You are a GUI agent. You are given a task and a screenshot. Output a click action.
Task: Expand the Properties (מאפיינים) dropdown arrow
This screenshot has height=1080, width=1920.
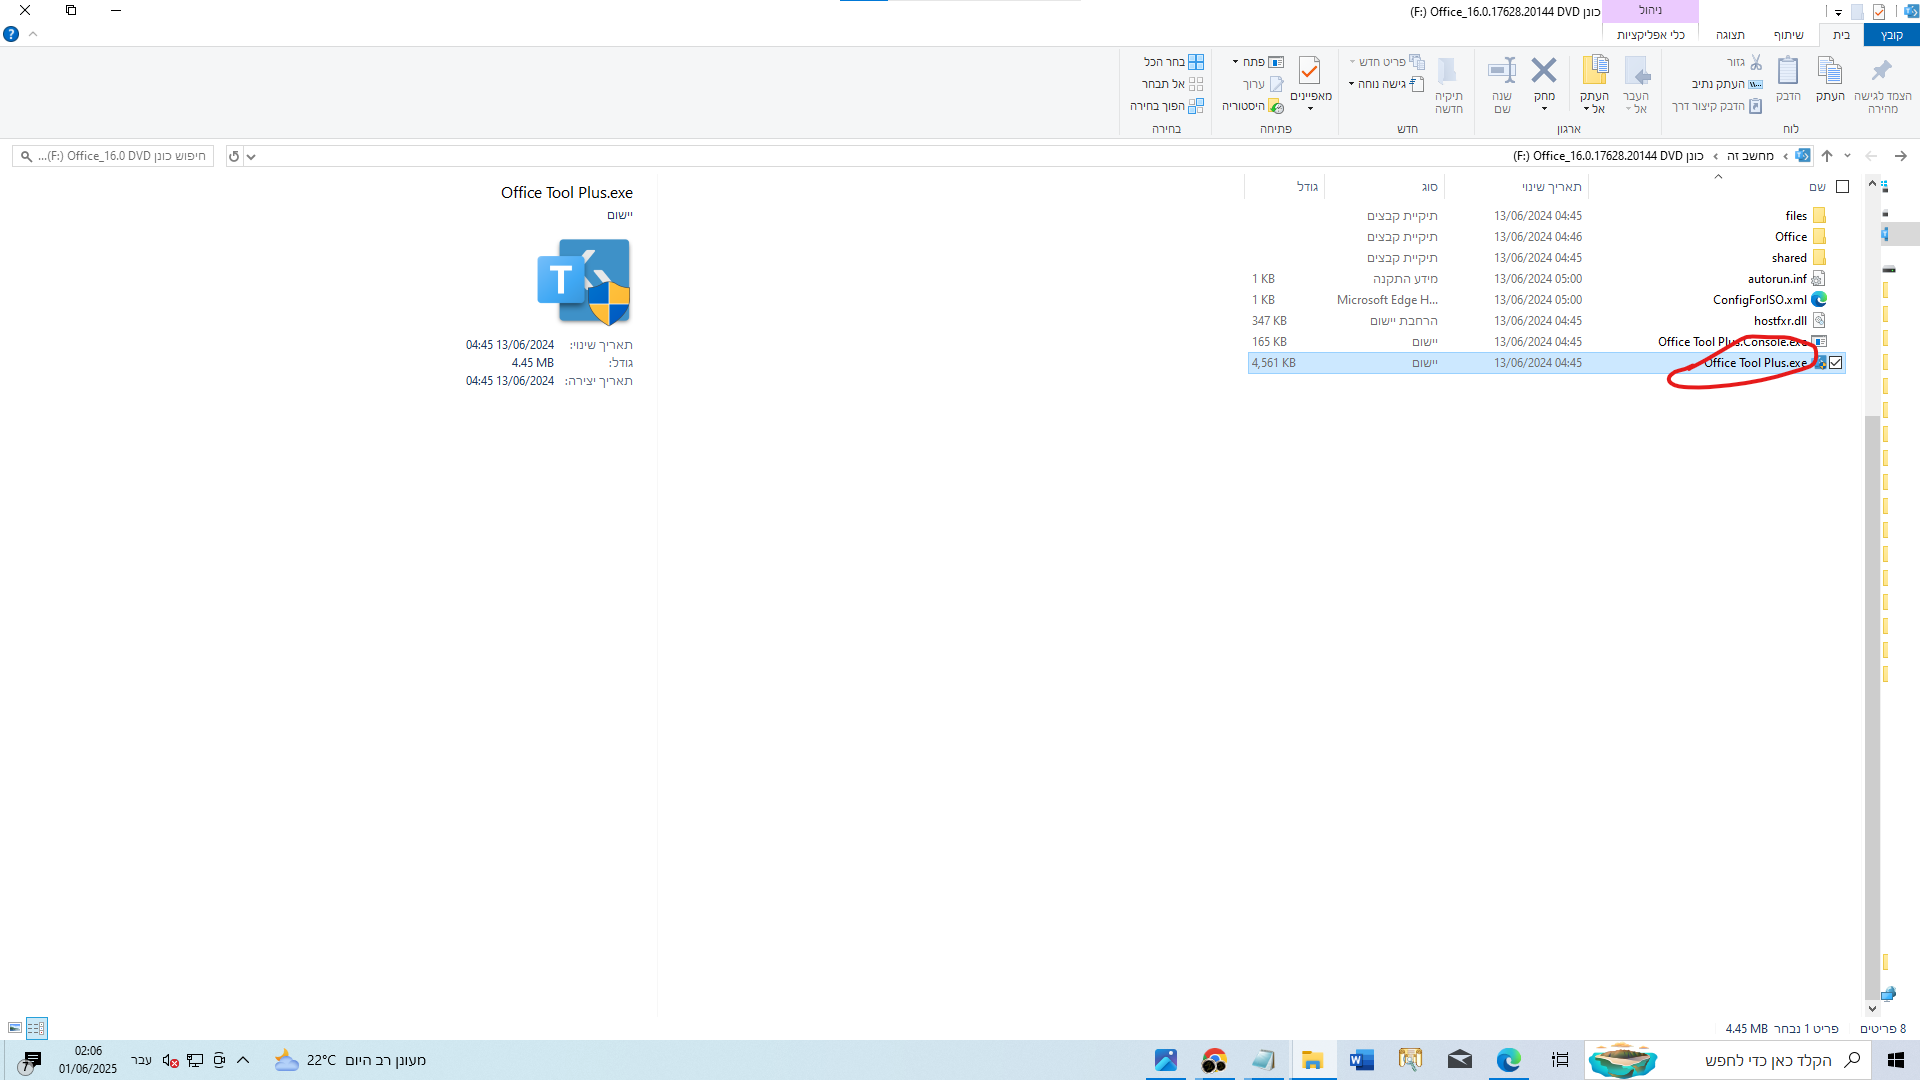click(1310, 109)
